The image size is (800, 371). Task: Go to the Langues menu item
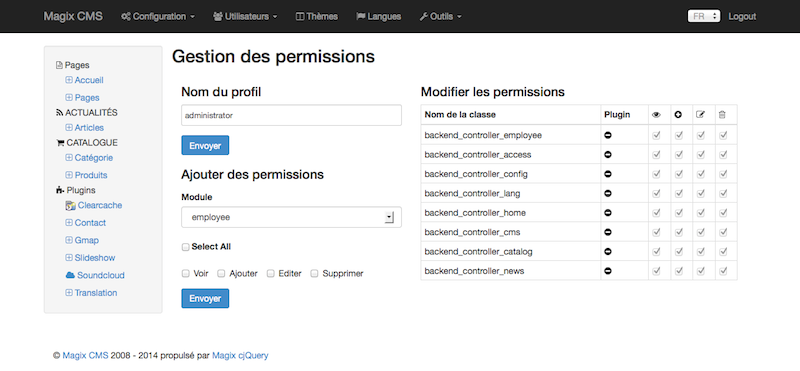379,16
